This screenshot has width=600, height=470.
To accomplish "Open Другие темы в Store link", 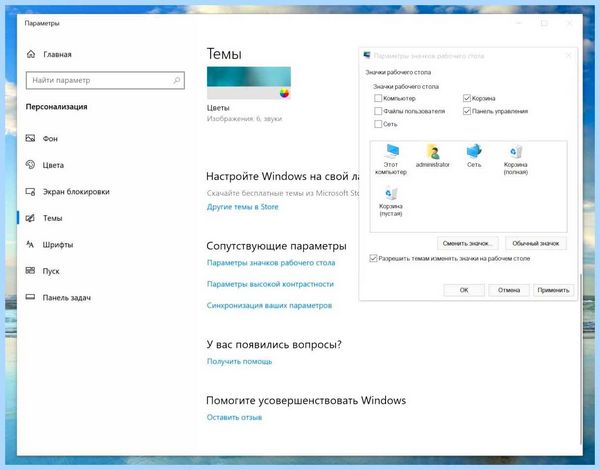I will 243,207.
